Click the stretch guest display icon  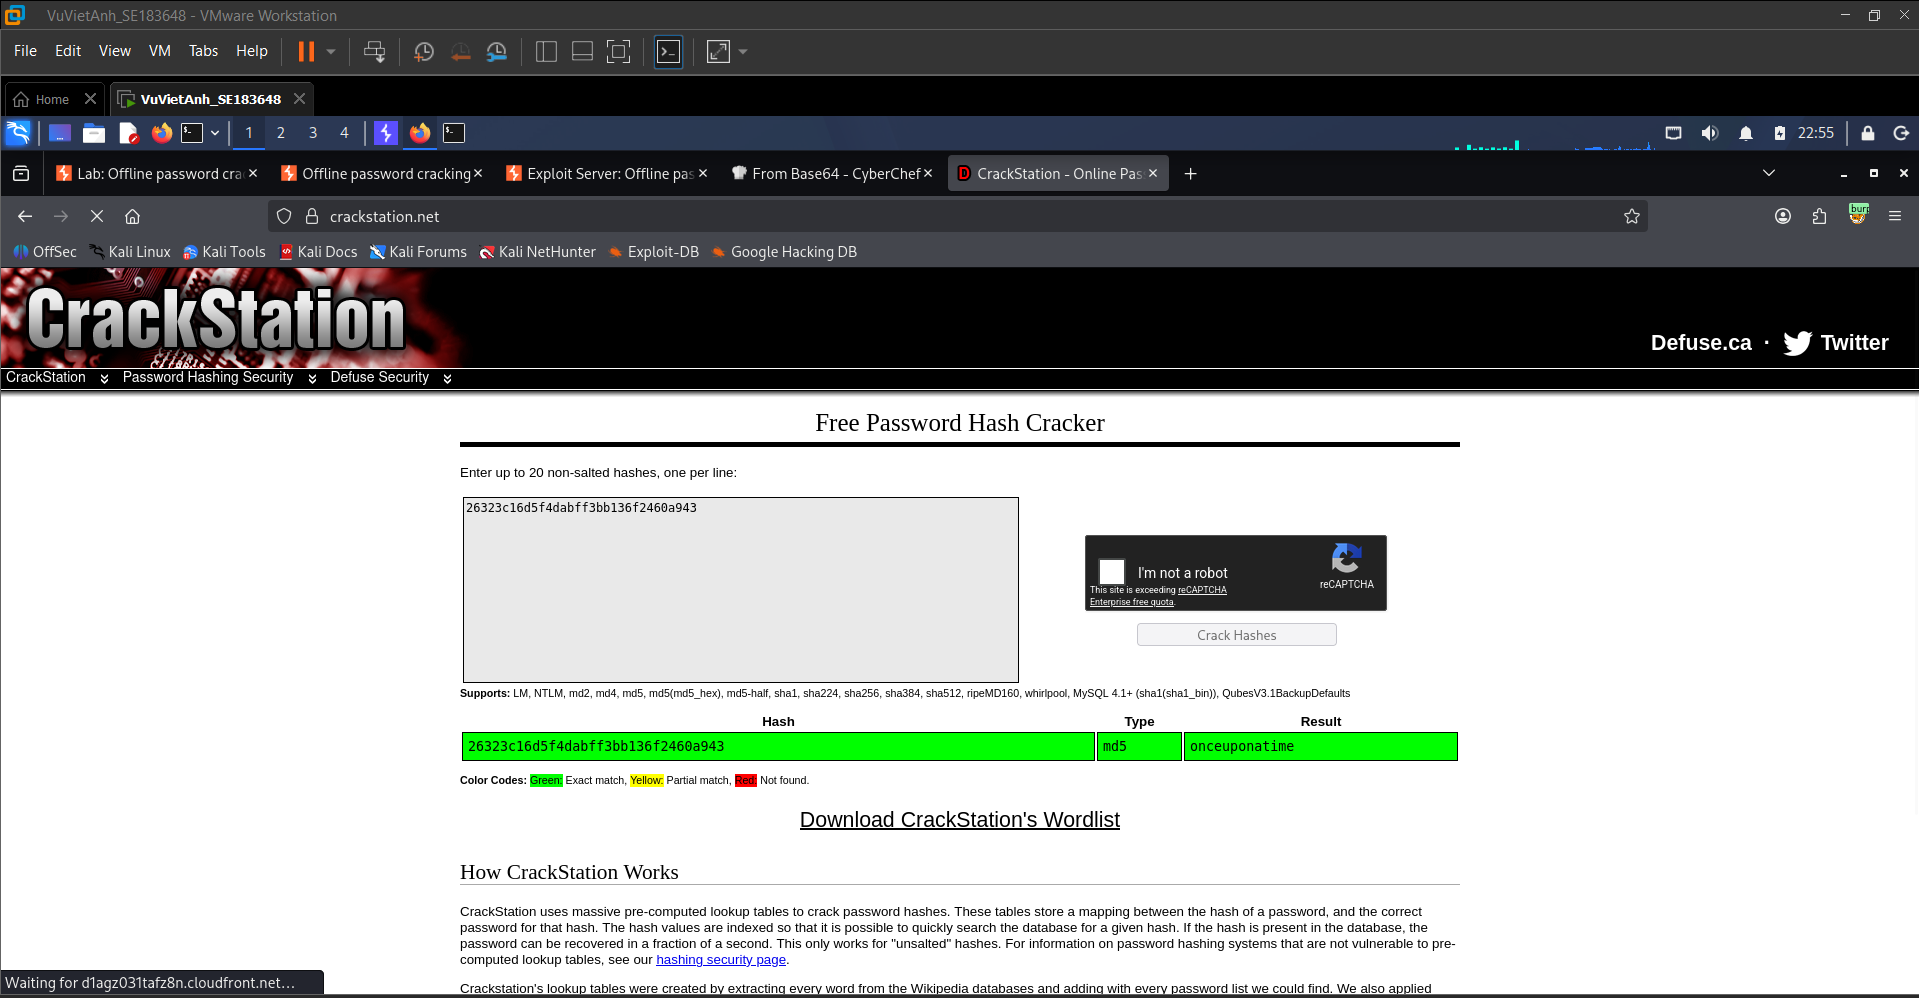[718, 51]
